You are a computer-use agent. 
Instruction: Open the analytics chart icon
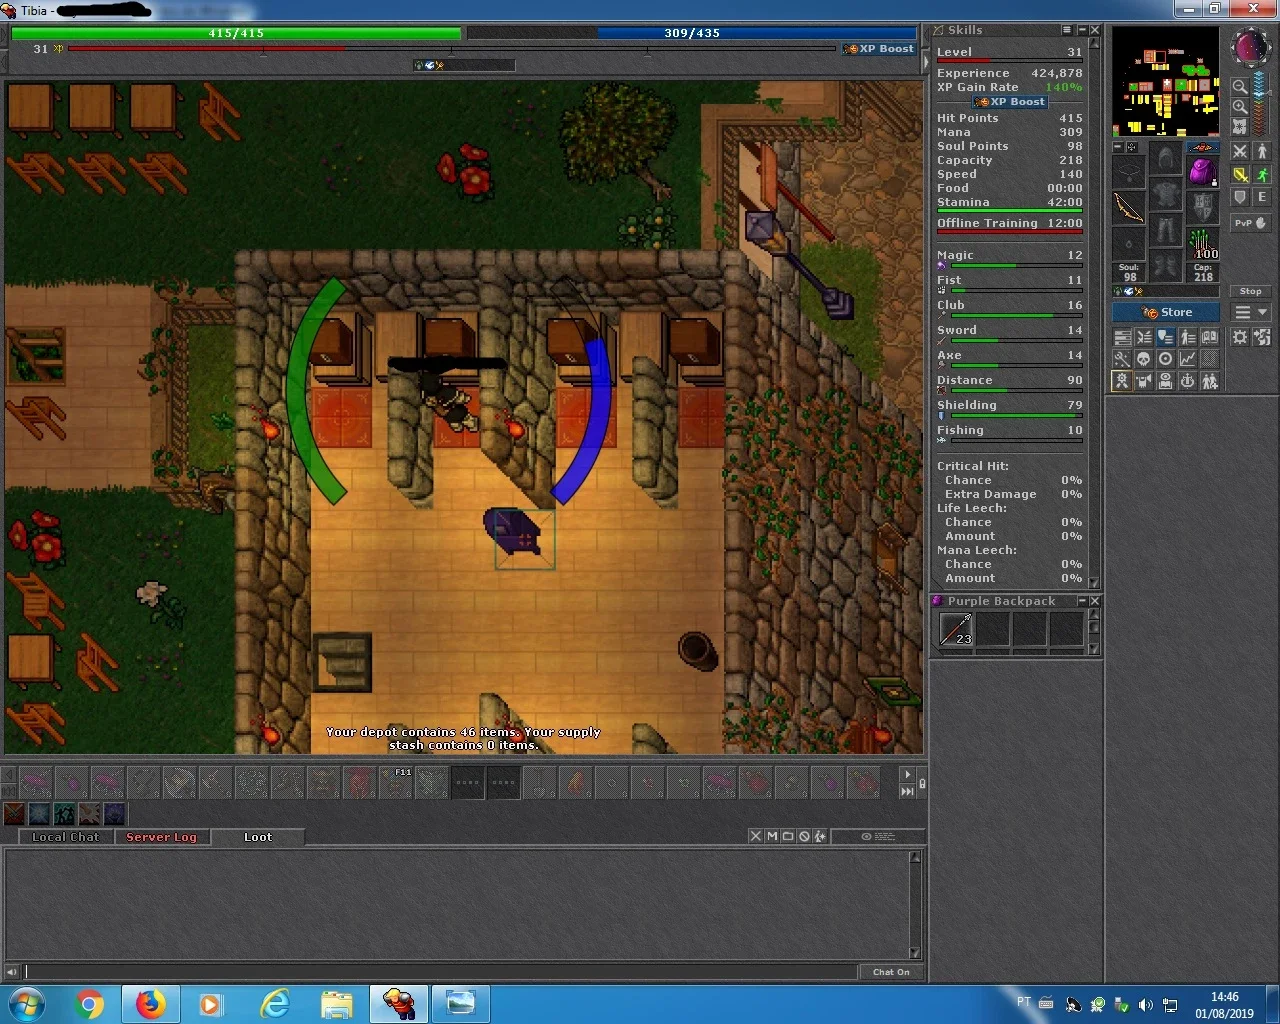[x=1188, y=359]
